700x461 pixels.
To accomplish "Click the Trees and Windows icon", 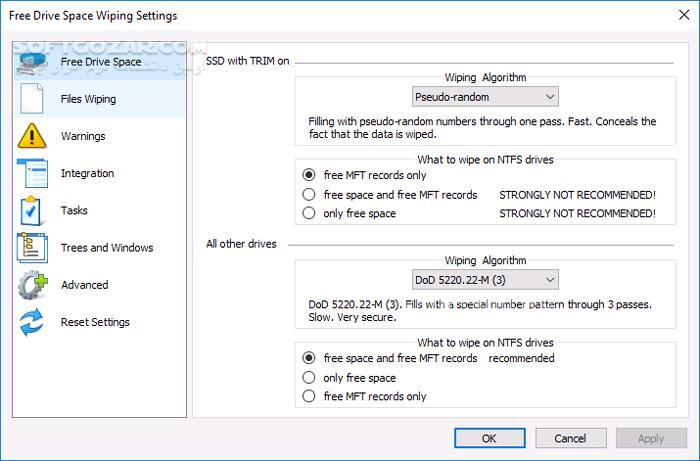I will (x=32, y=248).
